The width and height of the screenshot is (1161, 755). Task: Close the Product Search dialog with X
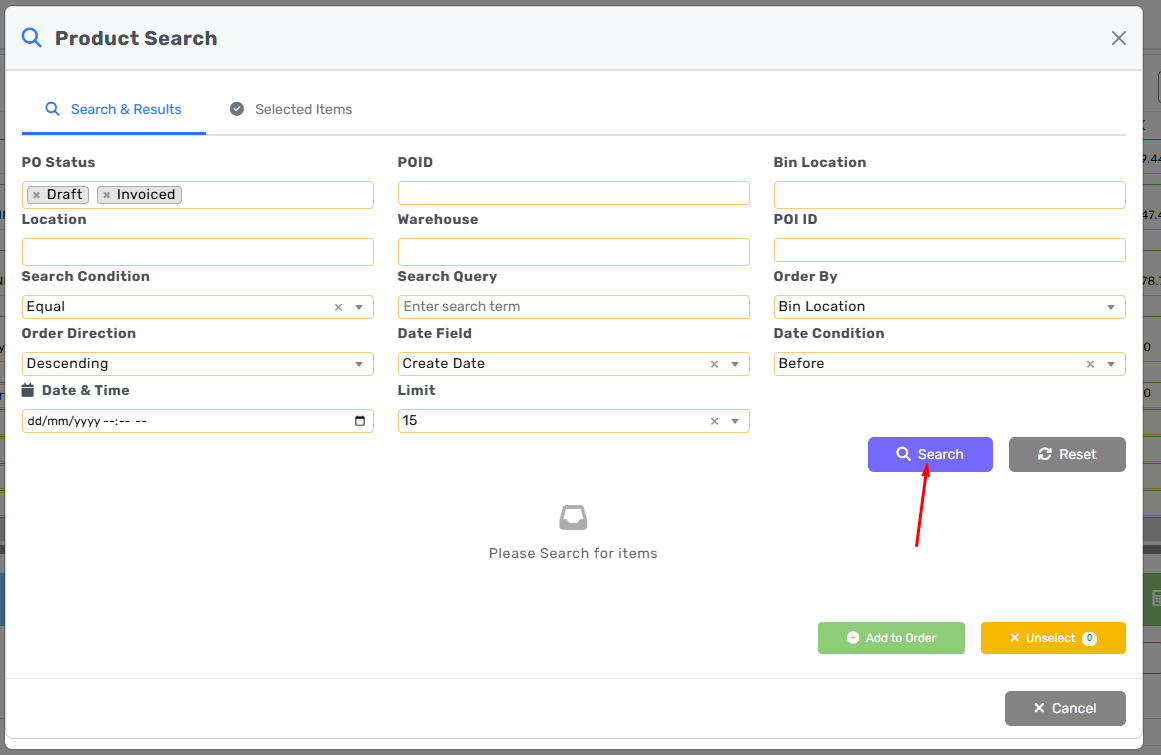pyautogui.click(x=1118, y=38)
